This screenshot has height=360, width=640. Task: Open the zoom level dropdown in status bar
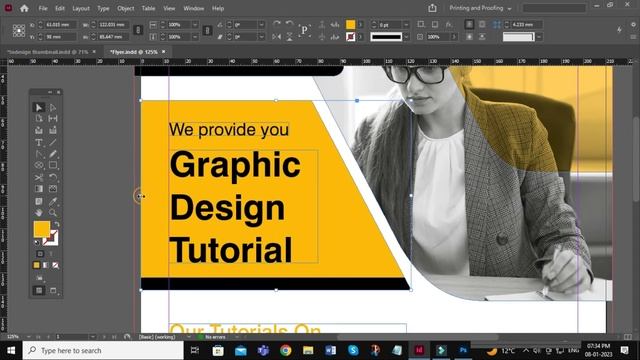[x=29, y=337]
